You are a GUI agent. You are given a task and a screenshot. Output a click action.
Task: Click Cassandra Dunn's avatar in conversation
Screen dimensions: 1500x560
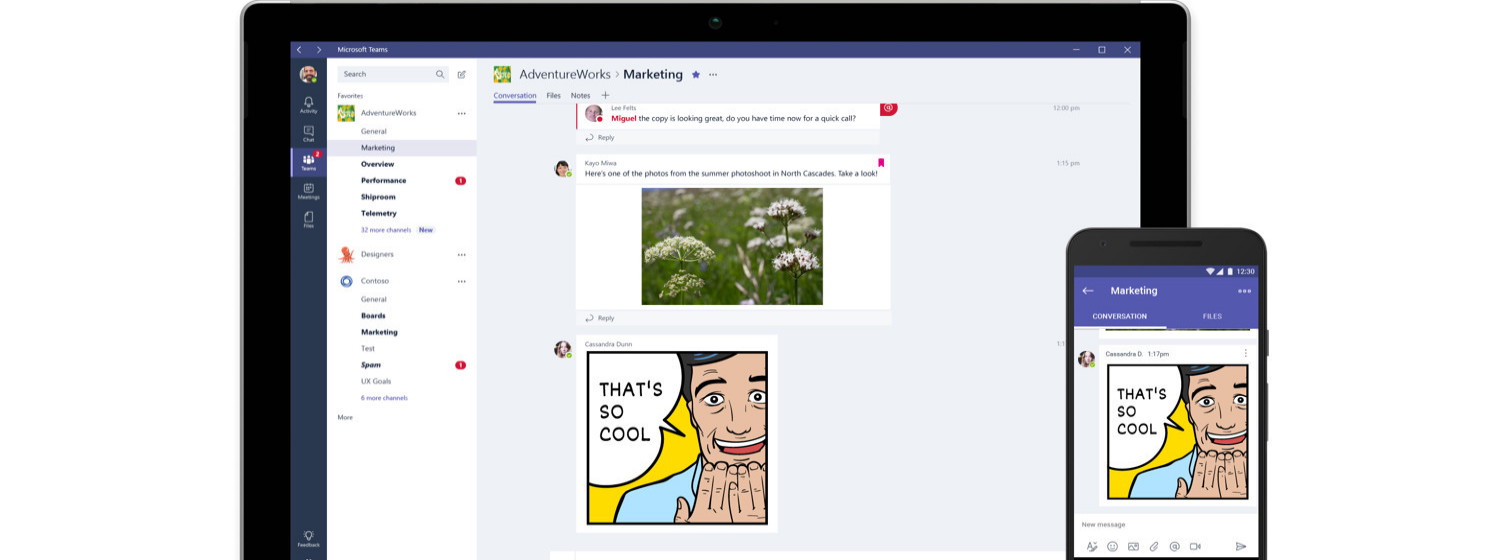563,349
